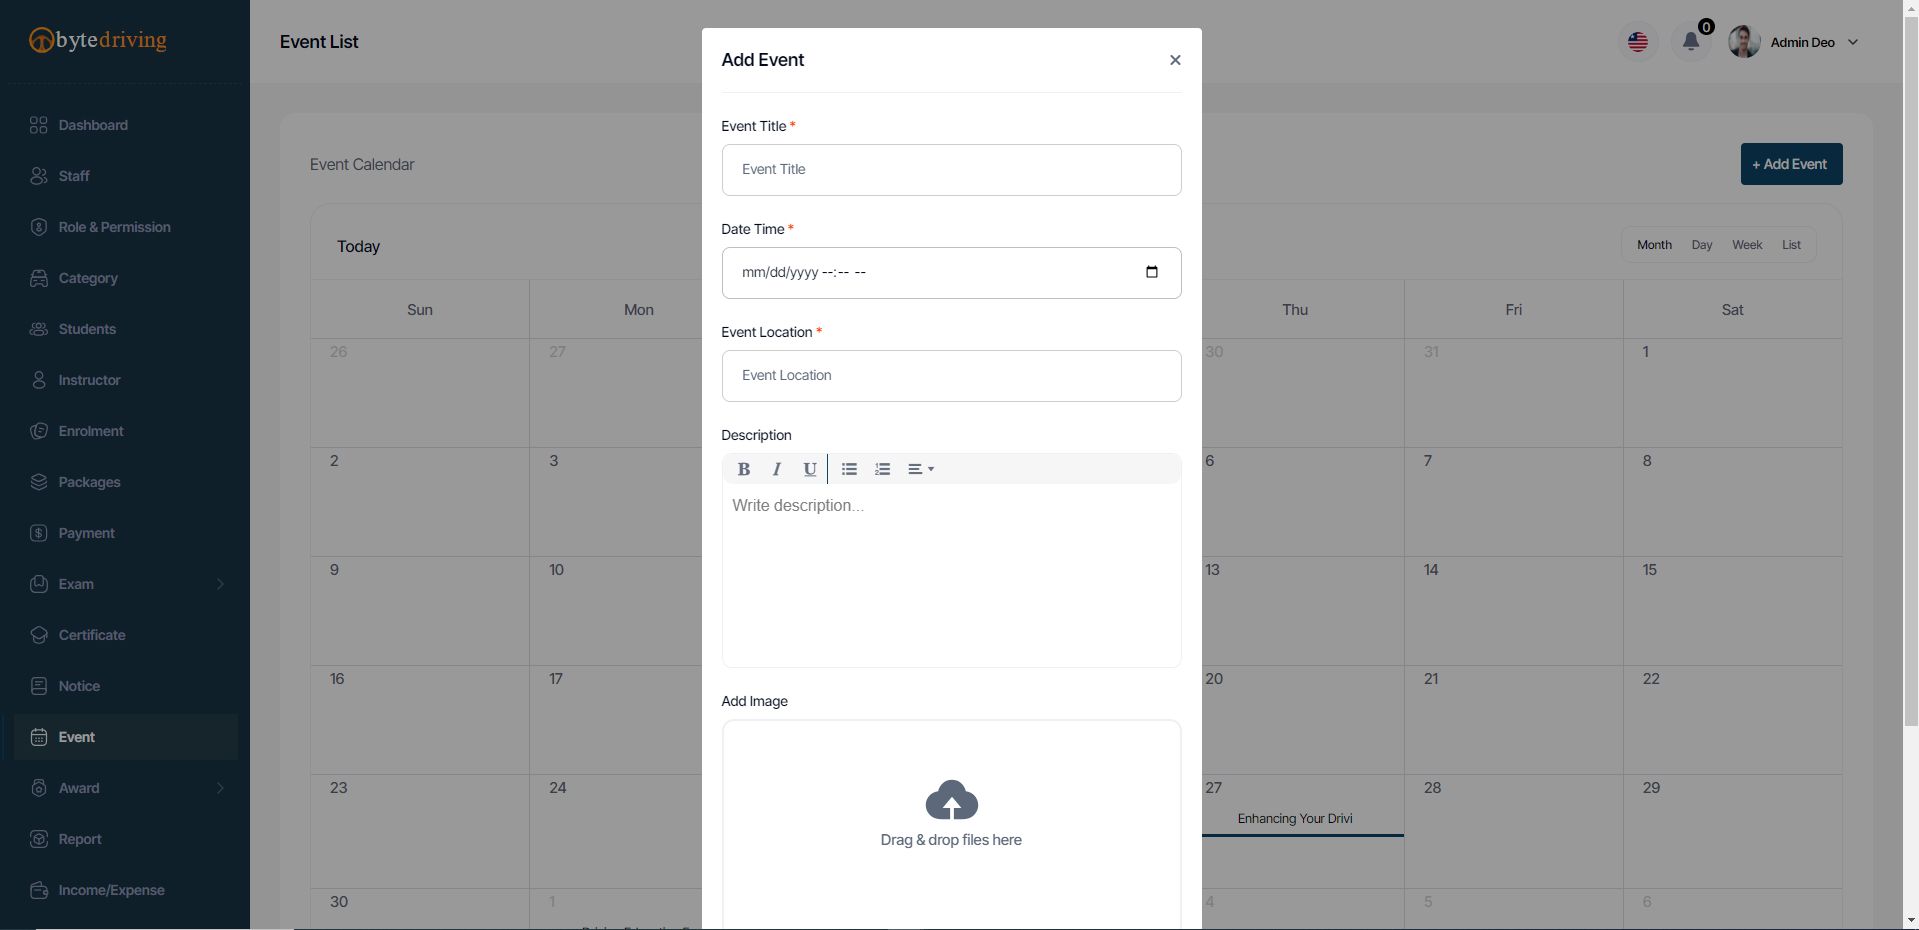Insert unordered bullet list

849,469
